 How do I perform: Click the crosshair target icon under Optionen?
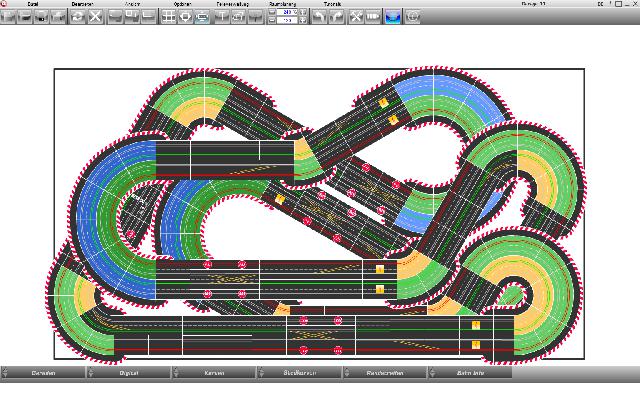click(x=186, y=18)
